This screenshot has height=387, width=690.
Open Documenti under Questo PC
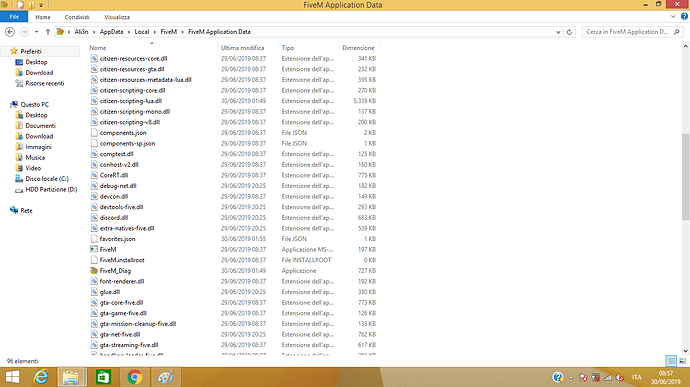40,125
